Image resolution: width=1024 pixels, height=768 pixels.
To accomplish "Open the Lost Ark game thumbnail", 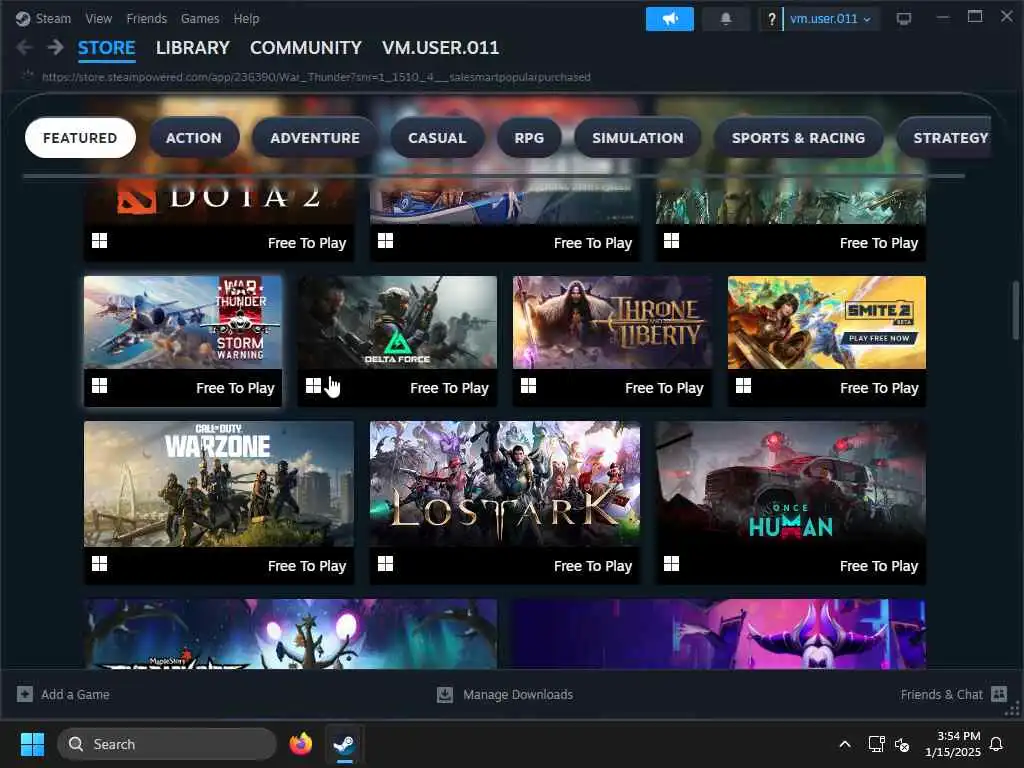I will tap(505, 484).
